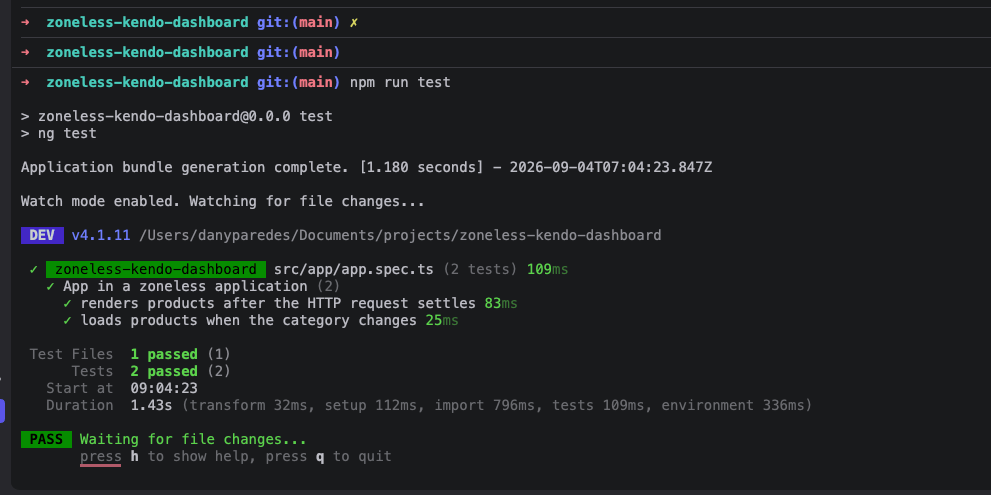
Task: Click the check mark beside app.spec.ts line
Action: pos(33,269)
